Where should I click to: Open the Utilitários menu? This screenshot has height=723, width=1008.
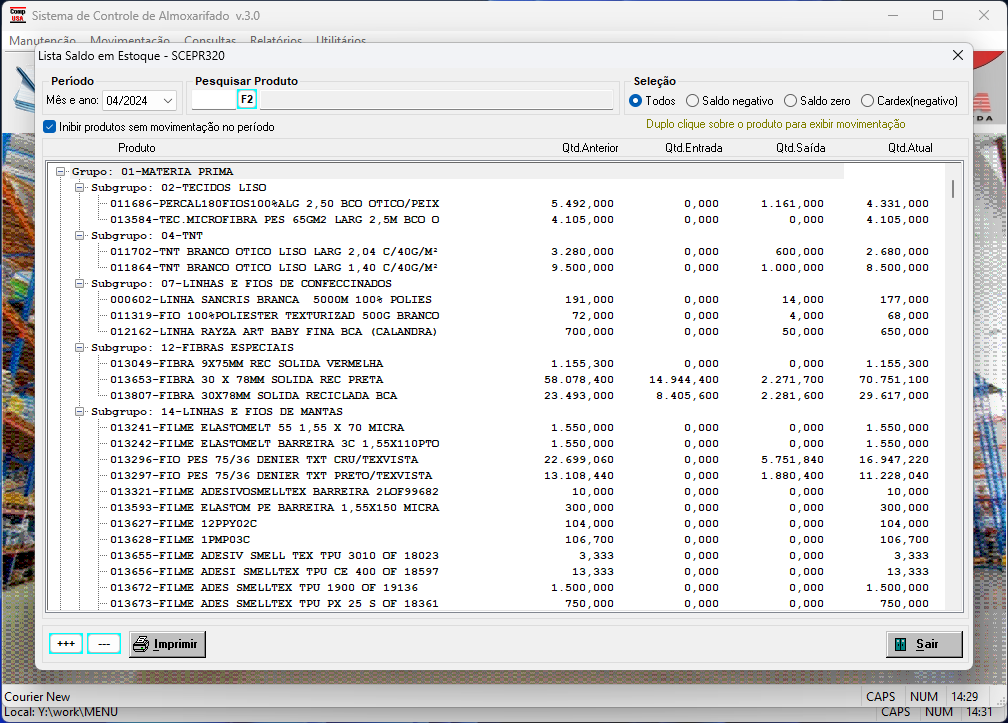(x=341, y=40)
